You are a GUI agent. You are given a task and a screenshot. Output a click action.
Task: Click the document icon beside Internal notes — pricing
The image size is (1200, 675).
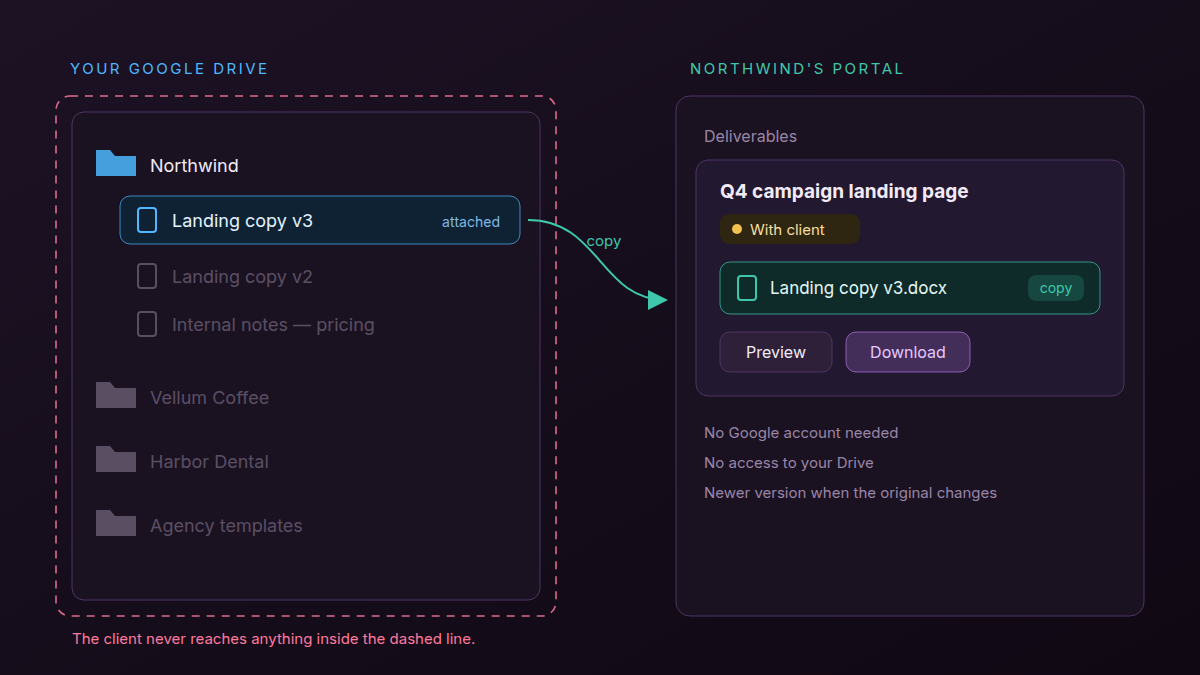pyautogui.click(x=147, y=324)
